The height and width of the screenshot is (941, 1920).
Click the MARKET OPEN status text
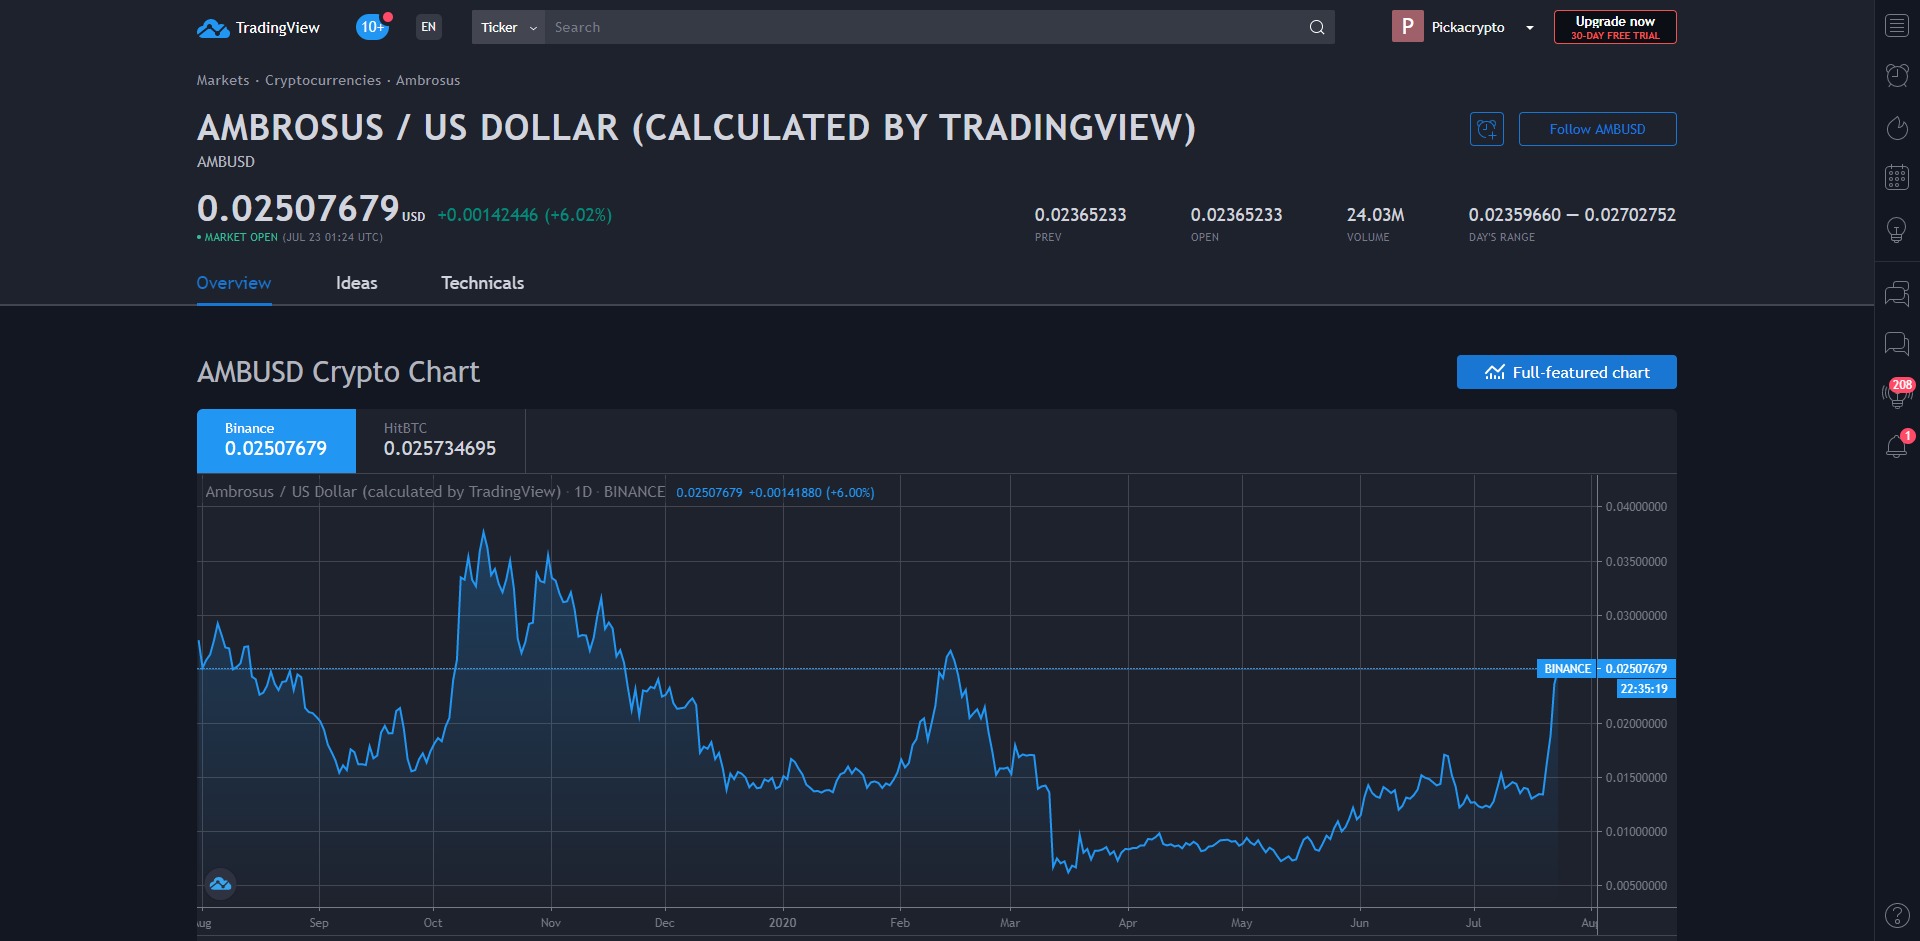point(241,237)
